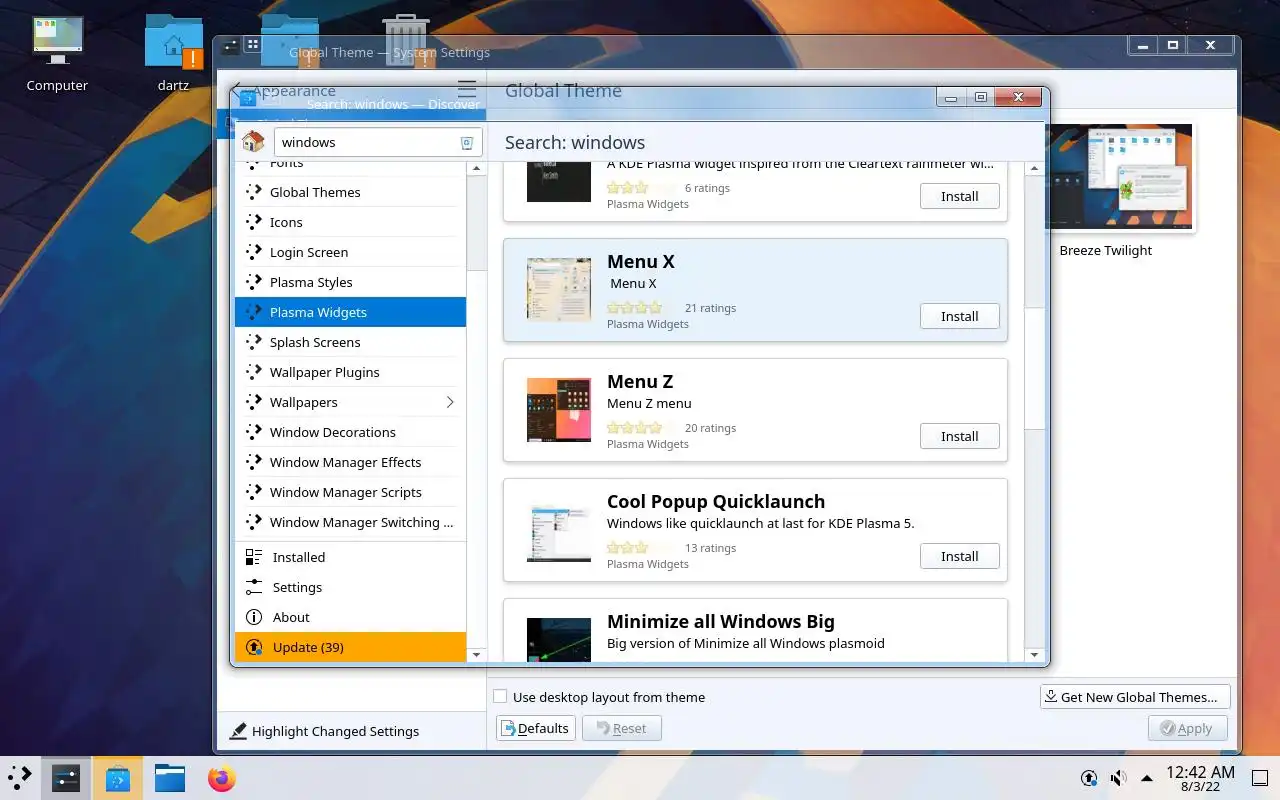Open the Global Themes category

[x=350, y=192]
